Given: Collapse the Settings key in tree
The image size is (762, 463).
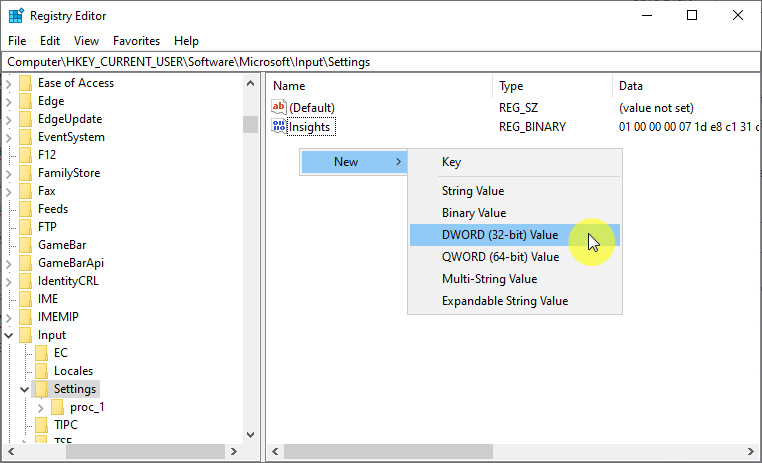Looking at the screenshot, I should [25, 389].
